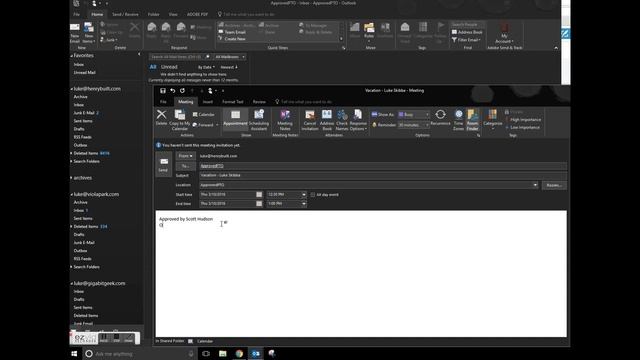
Task: Show Unread messages filter
Action: (169, 67)
